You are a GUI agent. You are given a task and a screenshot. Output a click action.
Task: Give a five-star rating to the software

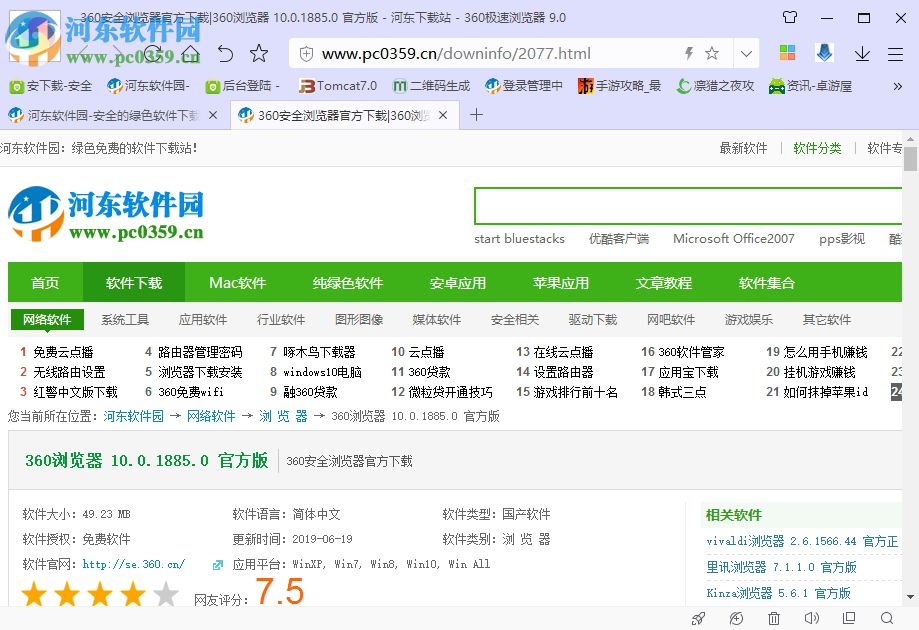pos(165,594)
